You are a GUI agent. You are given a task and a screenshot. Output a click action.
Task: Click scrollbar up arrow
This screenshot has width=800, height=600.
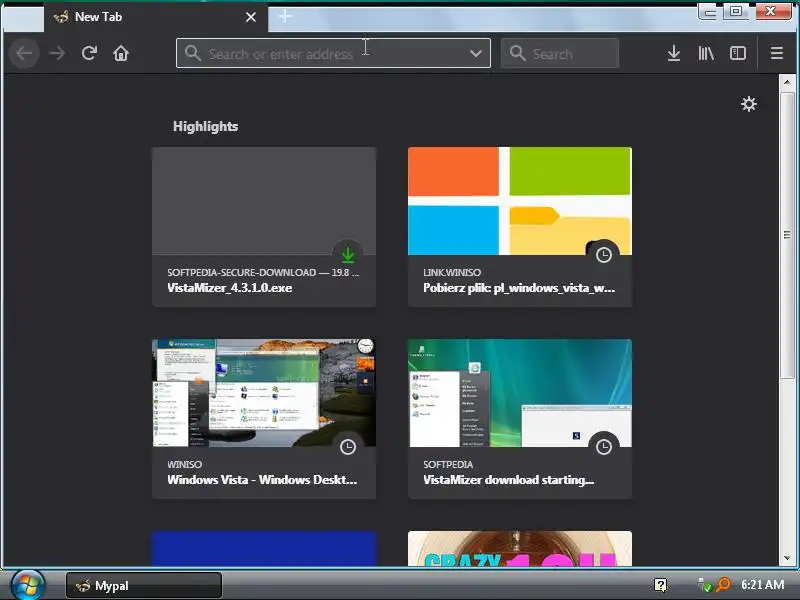point(786,82)
